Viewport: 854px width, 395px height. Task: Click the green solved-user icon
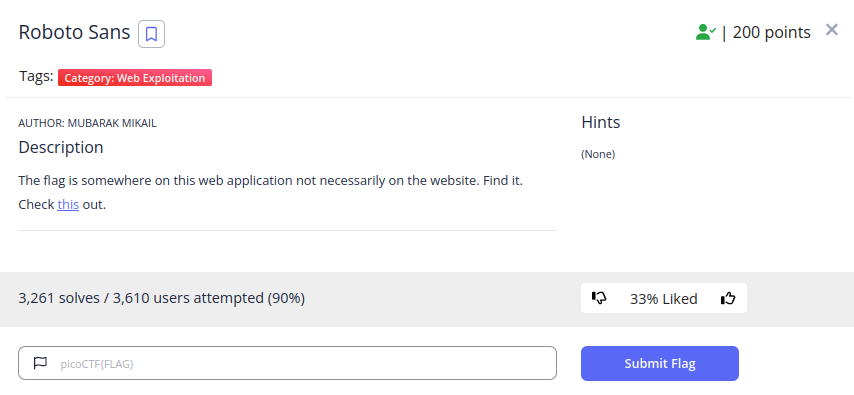click(x=705, y=33)
